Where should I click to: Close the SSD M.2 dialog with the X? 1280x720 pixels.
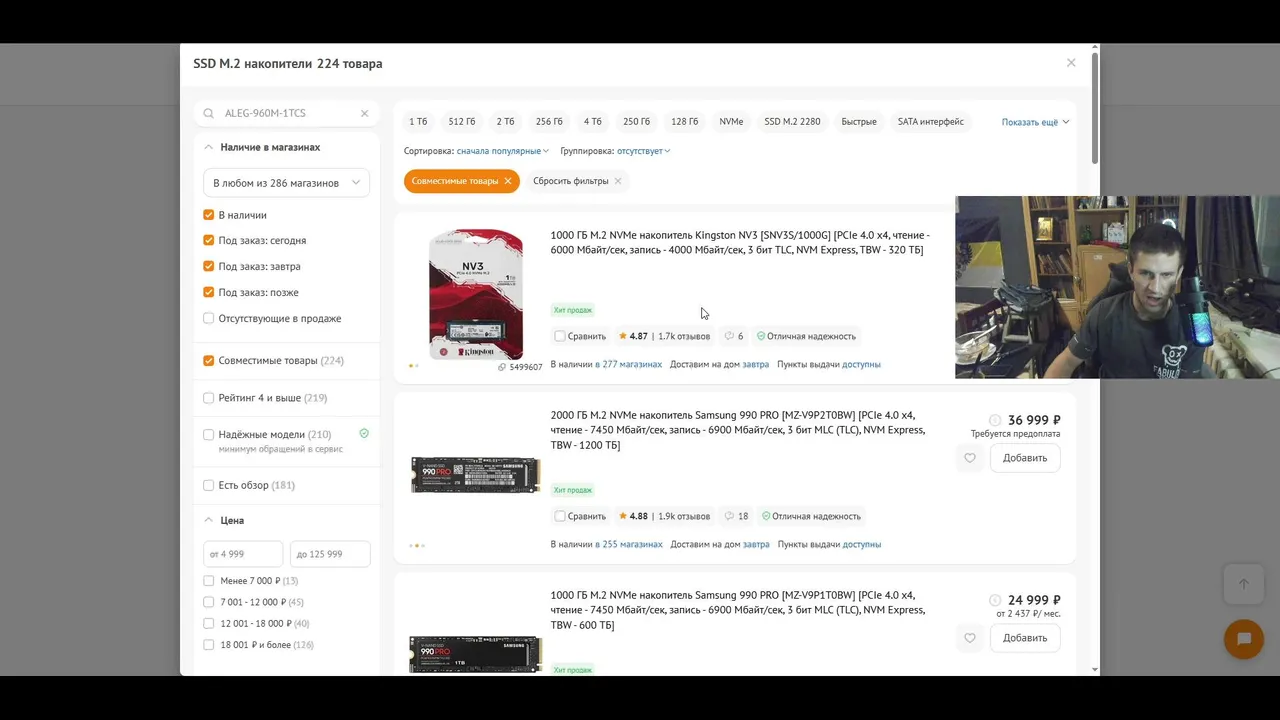[1071, 62]
